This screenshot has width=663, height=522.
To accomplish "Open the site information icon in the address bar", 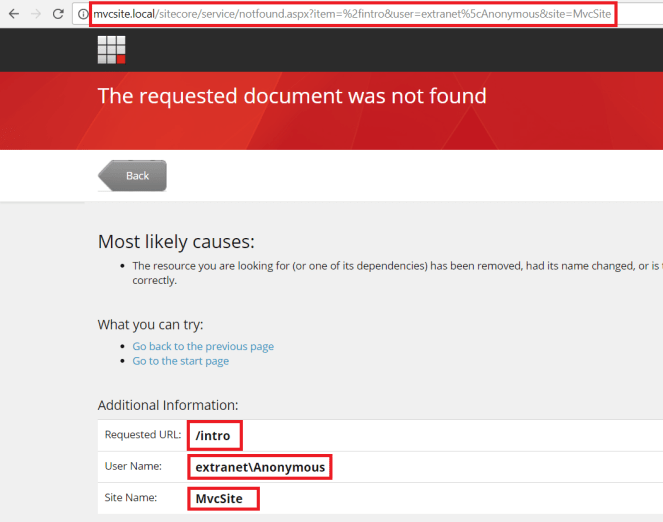I will [x=83, y=14].
